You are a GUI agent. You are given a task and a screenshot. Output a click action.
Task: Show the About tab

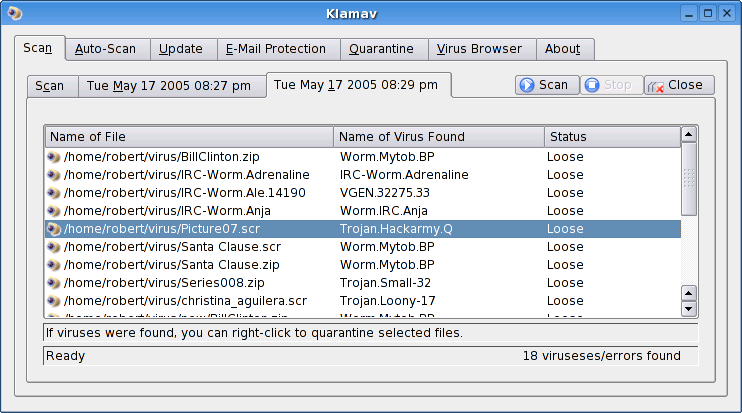click(565, 49)
